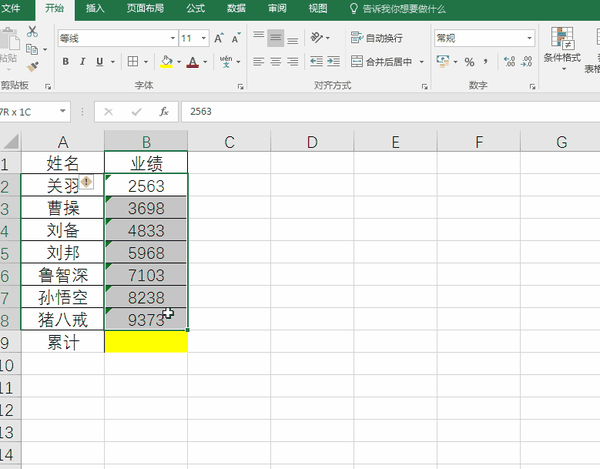
Task: Open the font name dropdown 等线
Action: pyautogui.click(x=172, y=38)
